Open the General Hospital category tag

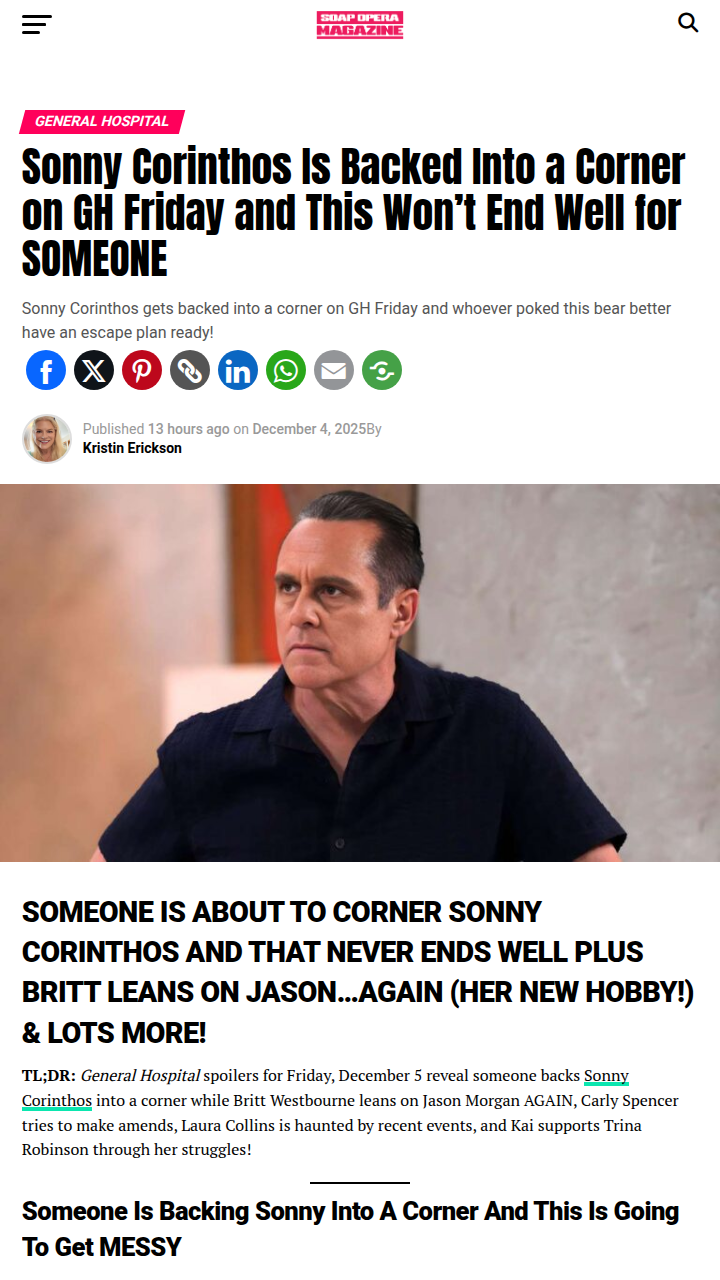102,121
